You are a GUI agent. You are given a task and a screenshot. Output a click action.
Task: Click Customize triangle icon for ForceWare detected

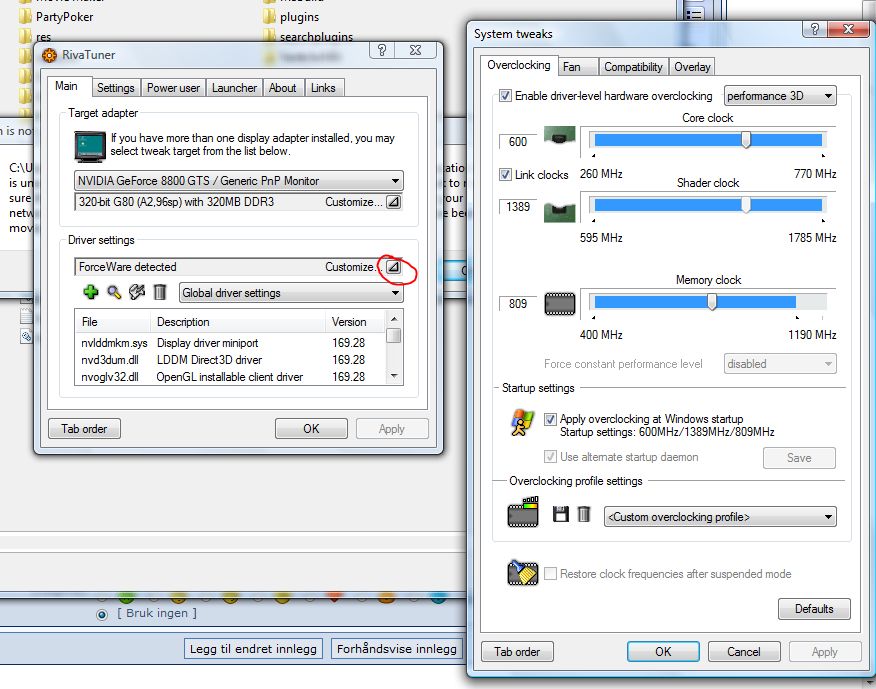coord(394,267)
